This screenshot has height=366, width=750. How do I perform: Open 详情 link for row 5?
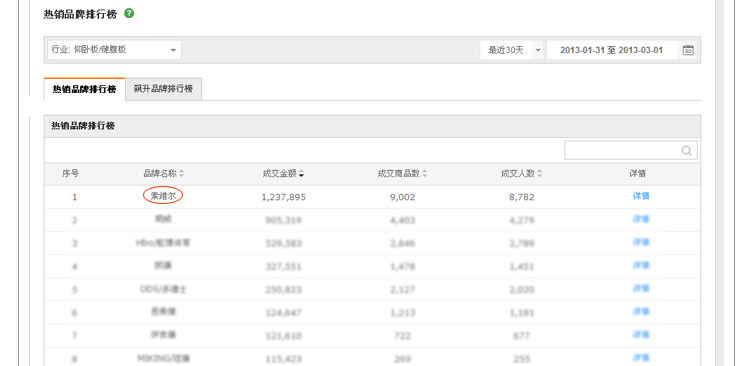click(x=641, y=288)
